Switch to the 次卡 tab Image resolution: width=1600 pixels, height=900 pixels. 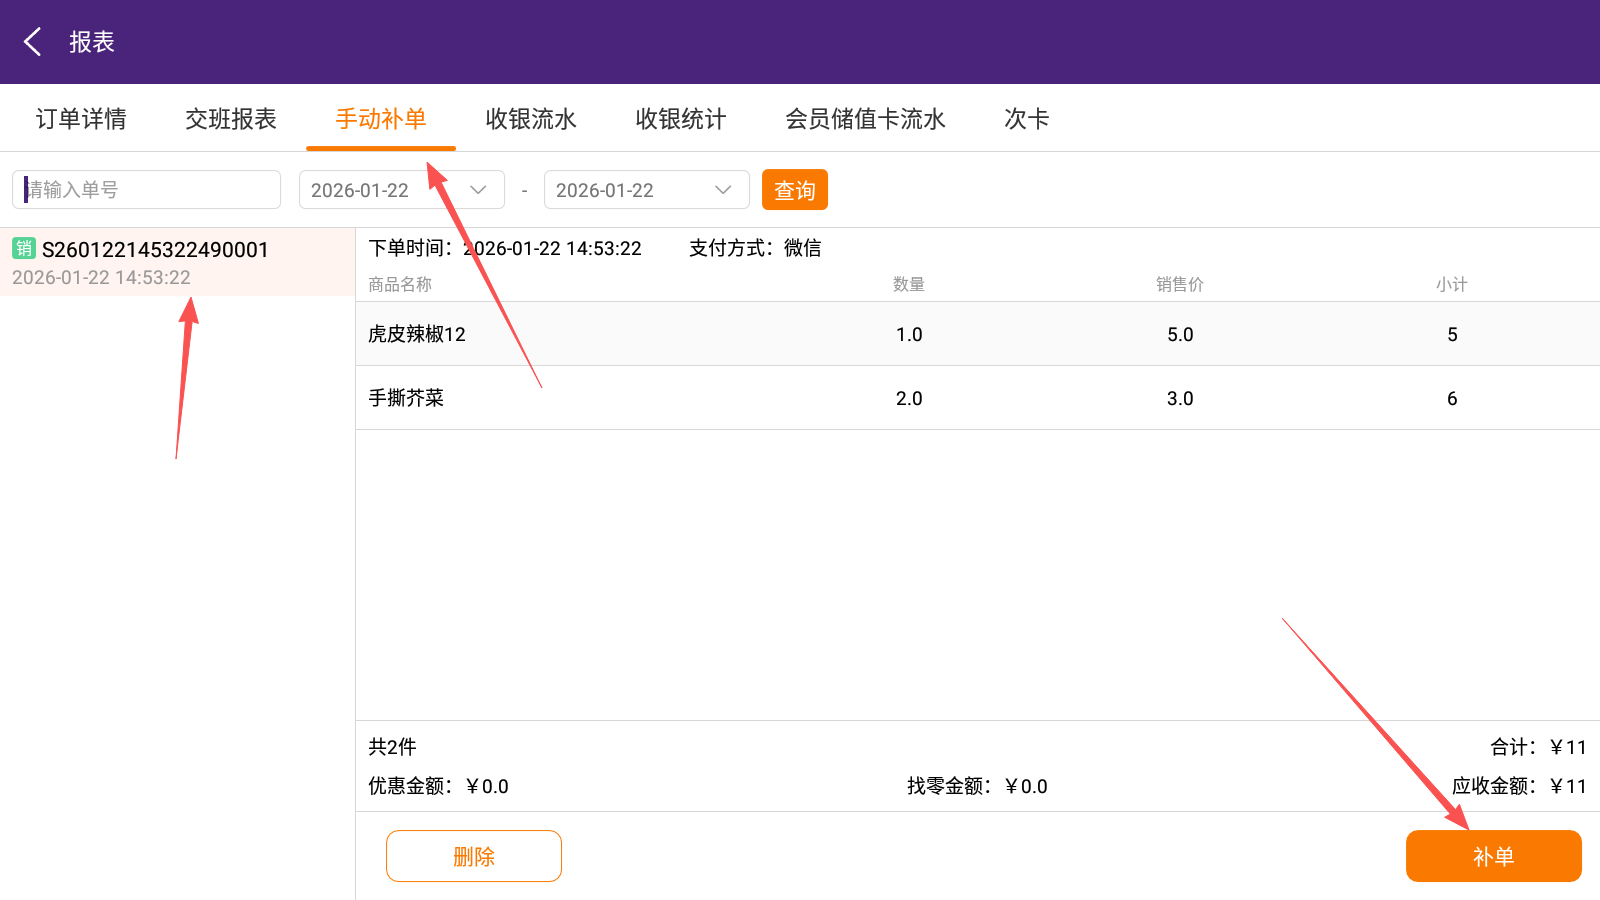tap(1027, 119)
